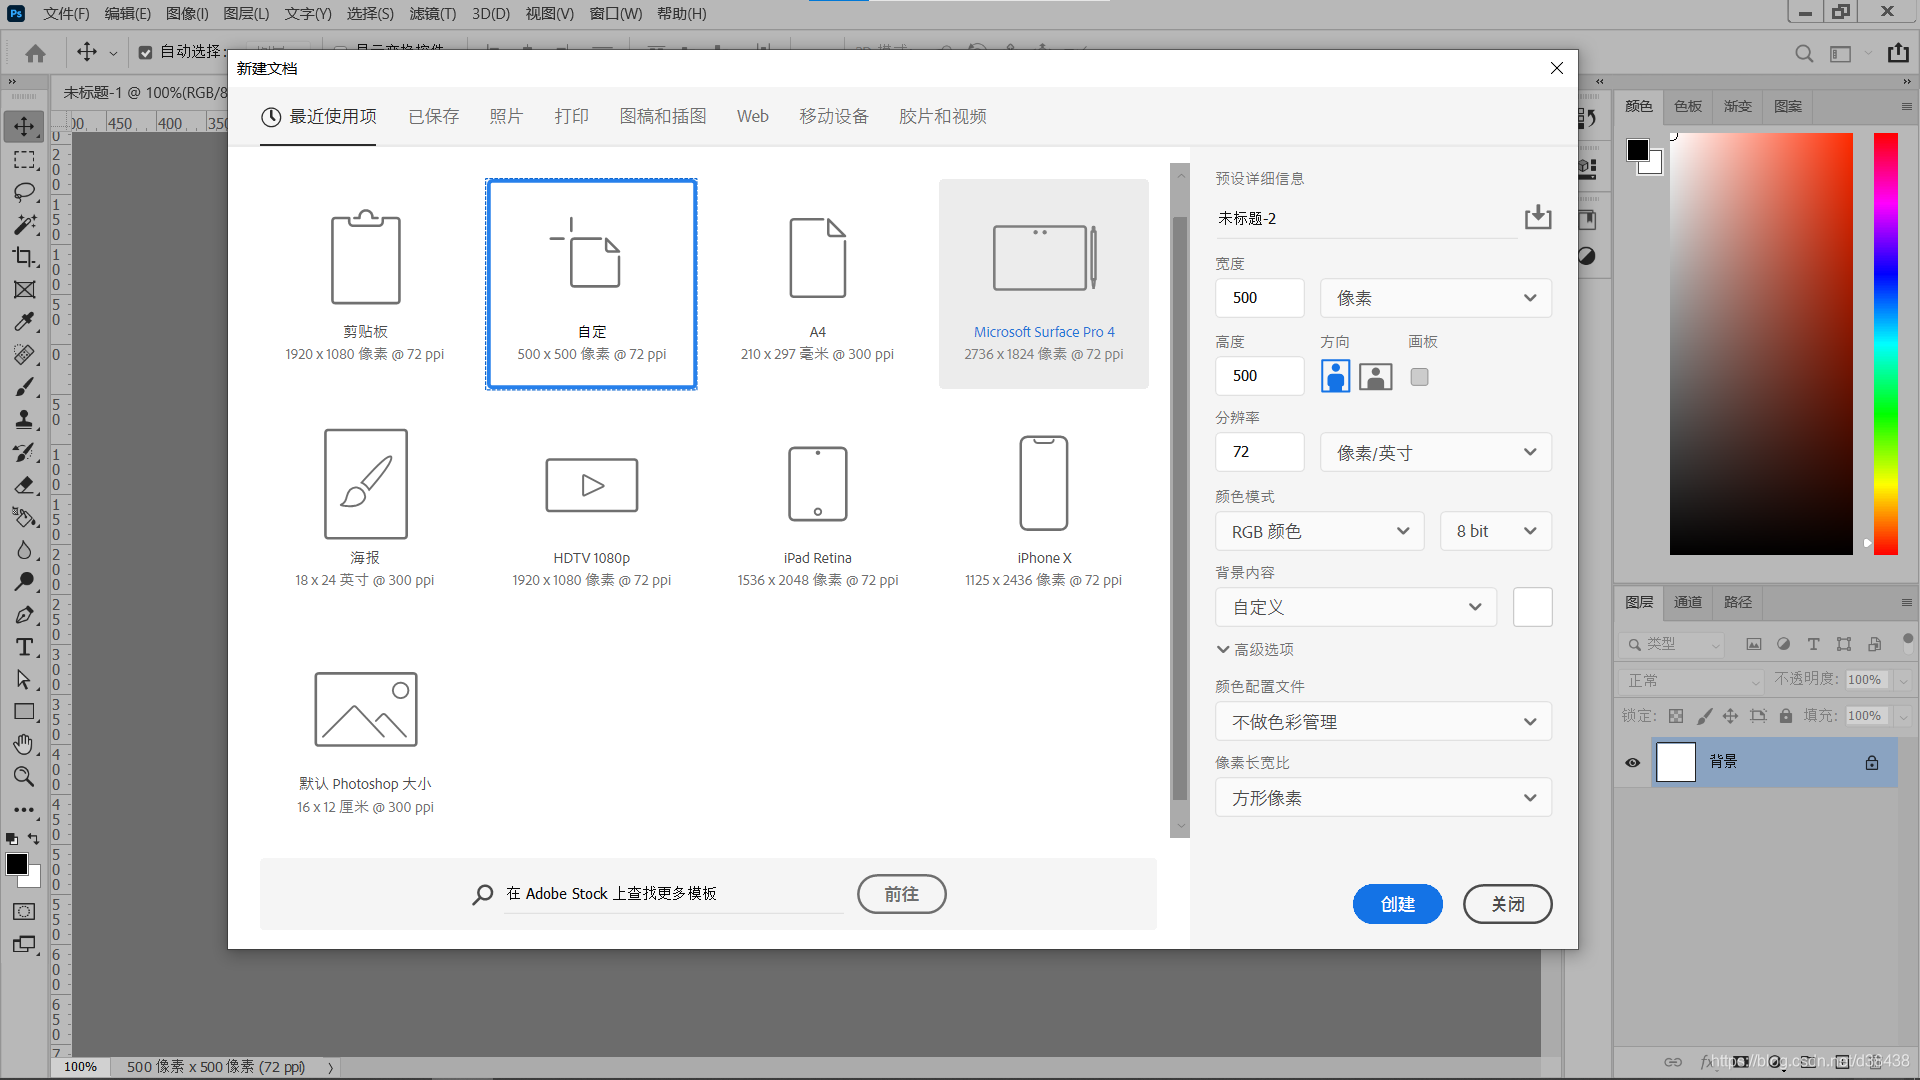Image resolution: width=1920 pixels, height=1080 pixels.
Task: Click the 创建 button
Action: 1397,904
